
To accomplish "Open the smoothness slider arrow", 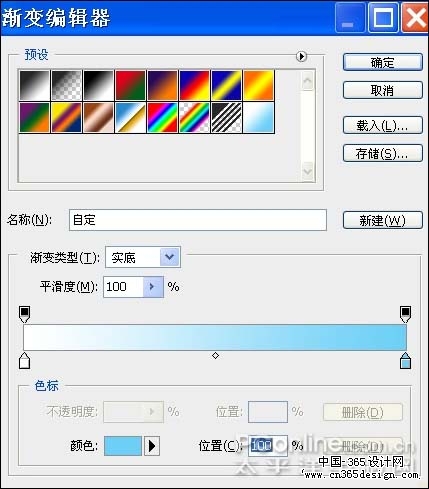I will (153, 287).
